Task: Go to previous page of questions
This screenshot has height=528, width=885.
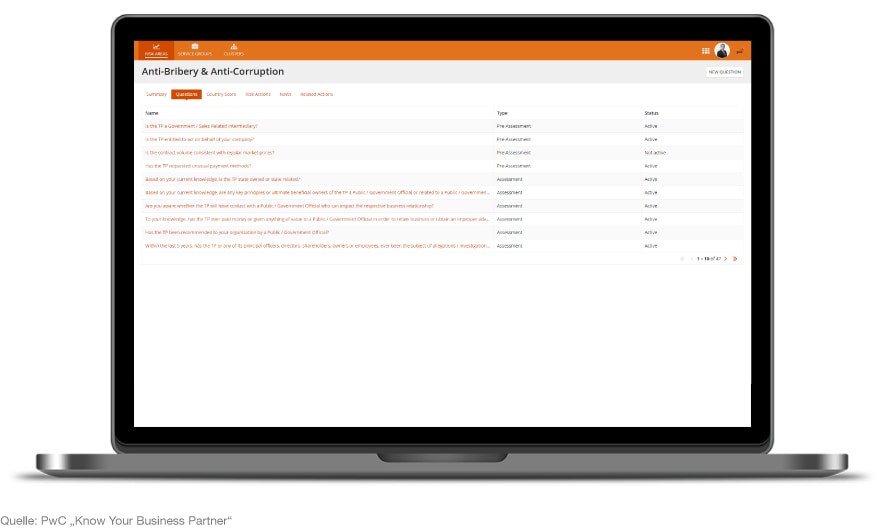Action: pos(691,259)
